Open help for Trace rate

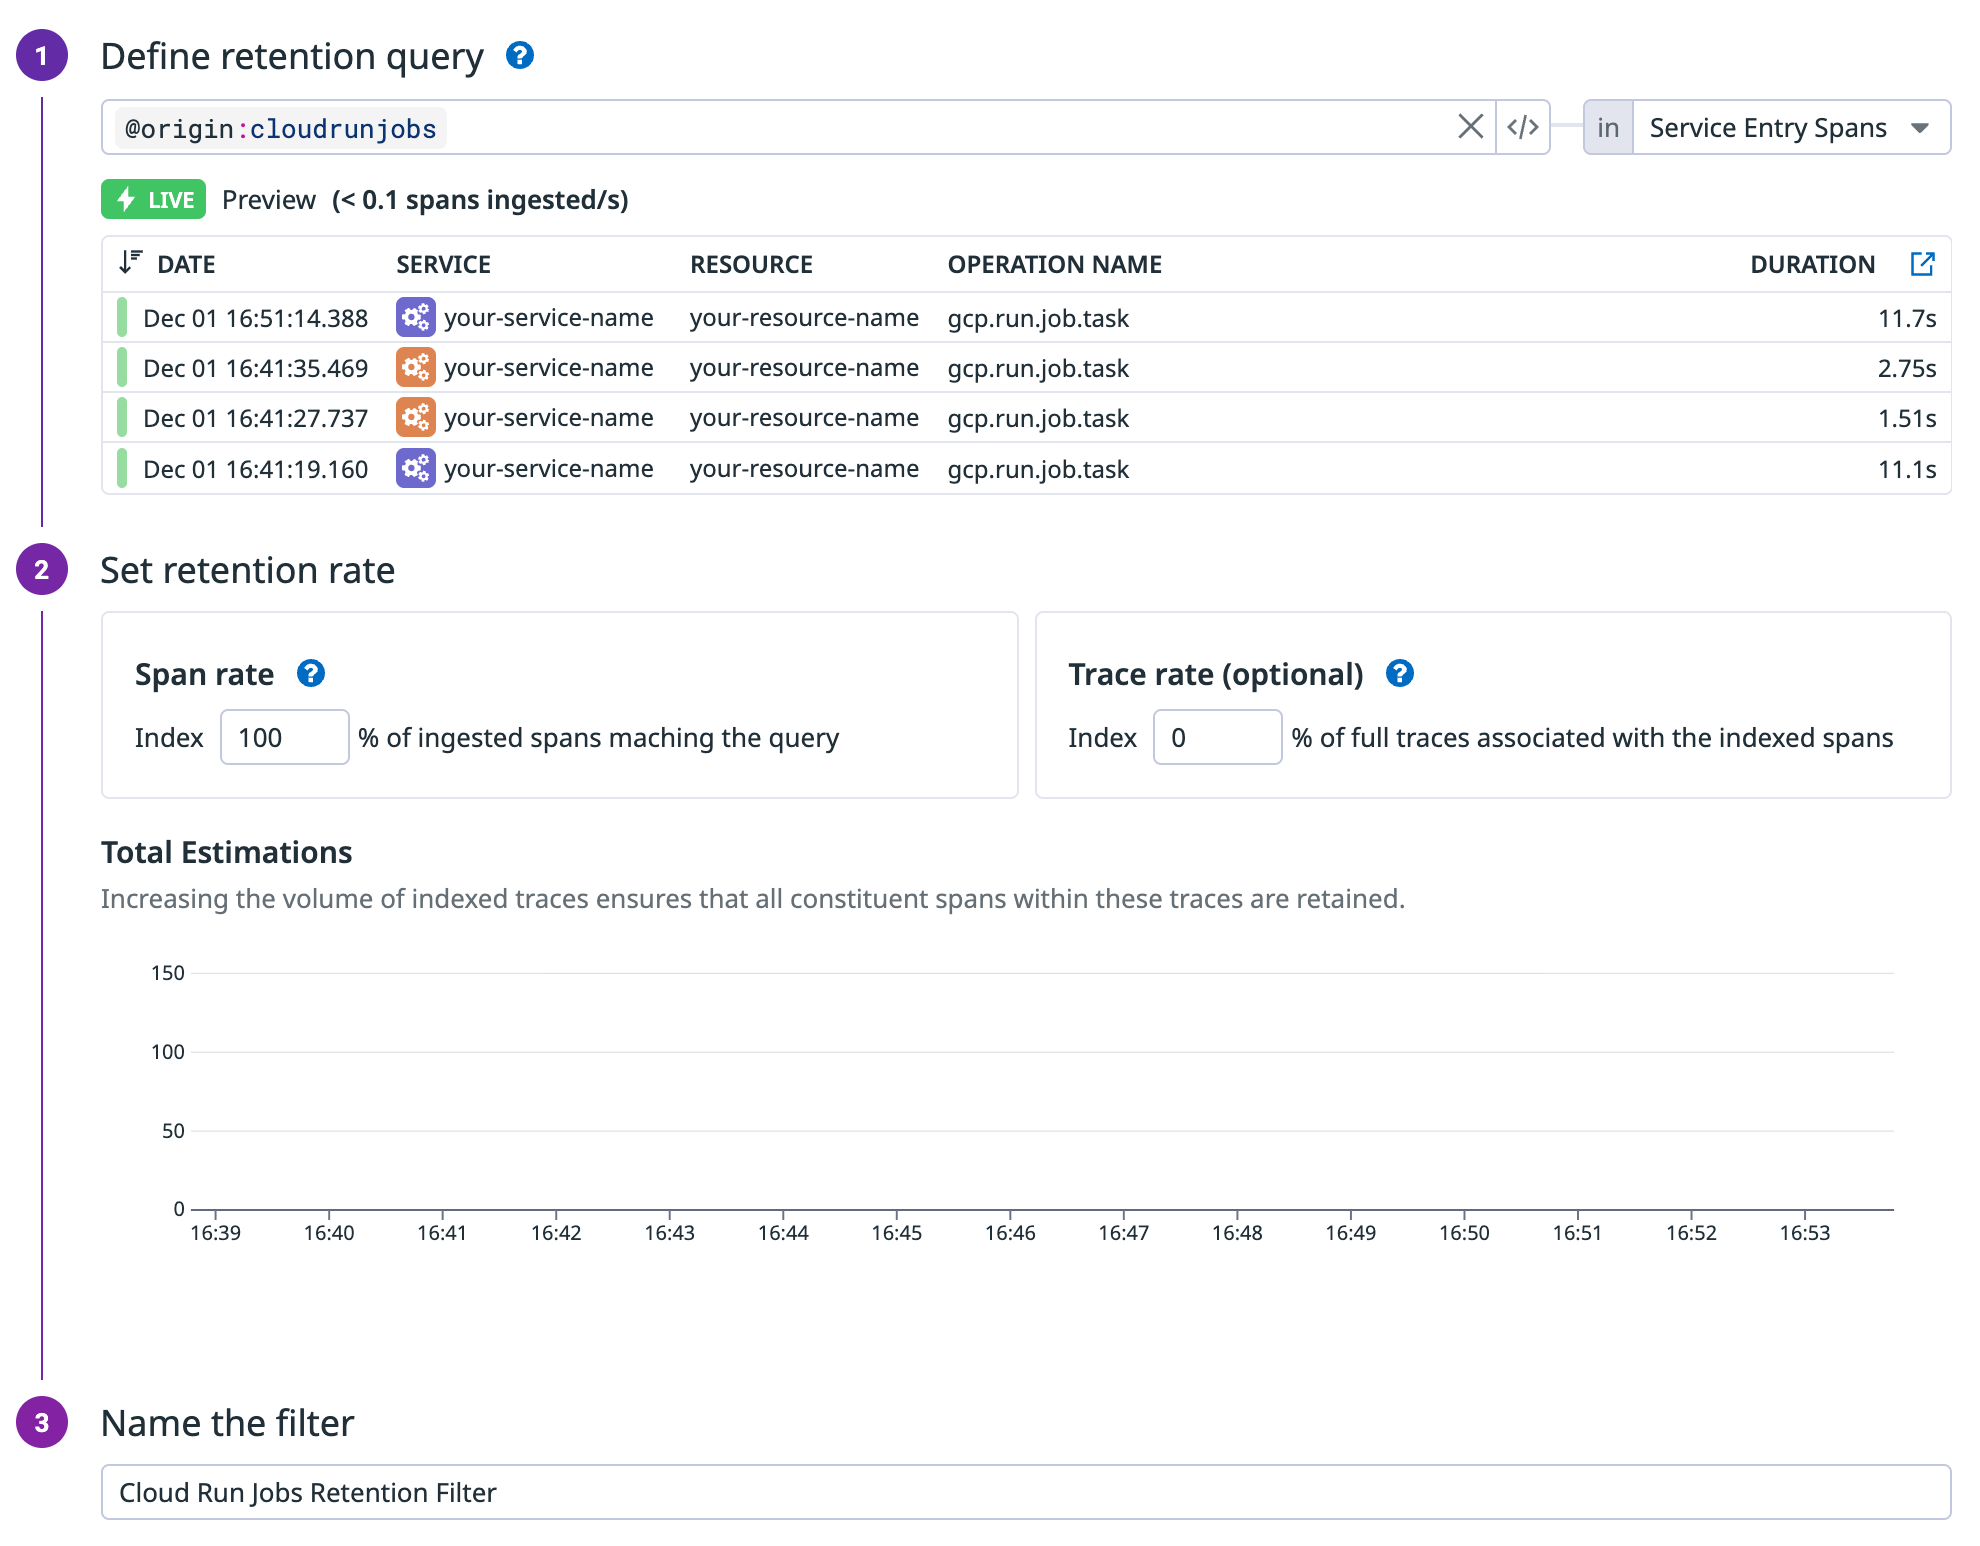(1400, 674)
